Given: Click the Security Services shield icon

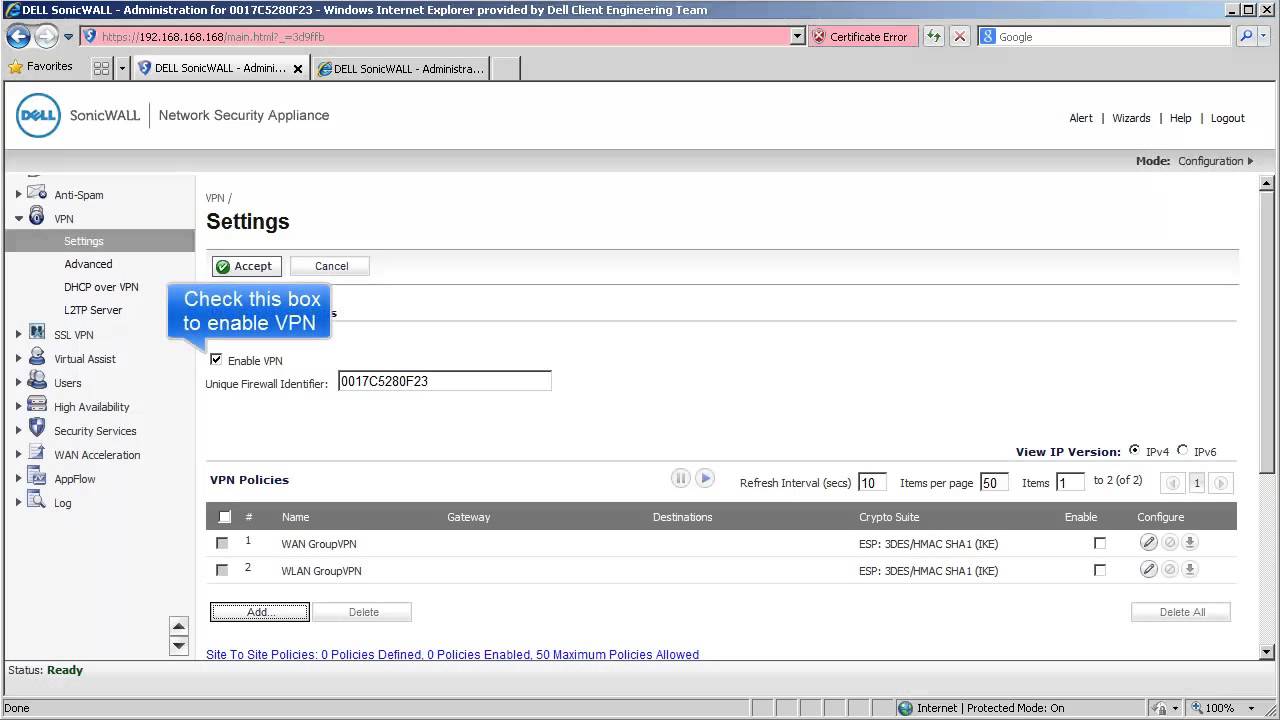Looking at the screenshot, I should tap(37, 429).
